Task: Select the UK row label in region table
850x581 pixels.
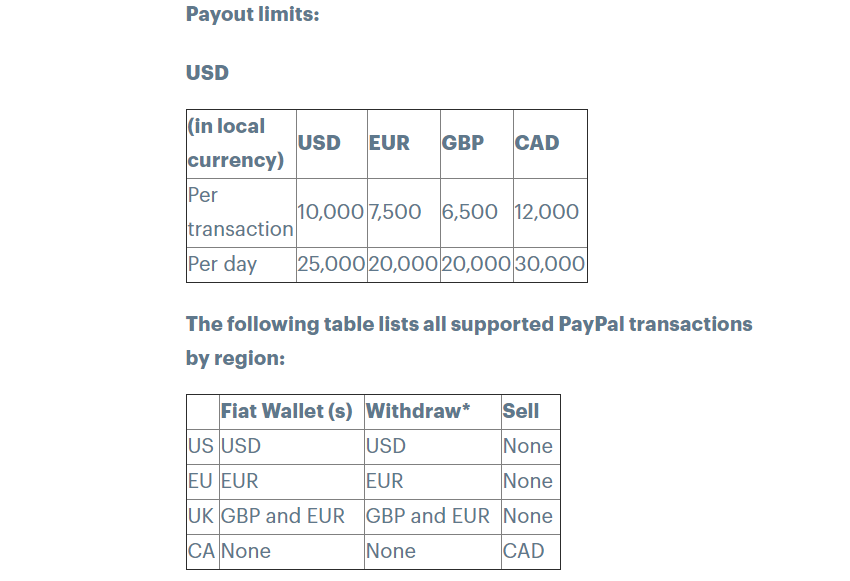Action: [203, 517]
